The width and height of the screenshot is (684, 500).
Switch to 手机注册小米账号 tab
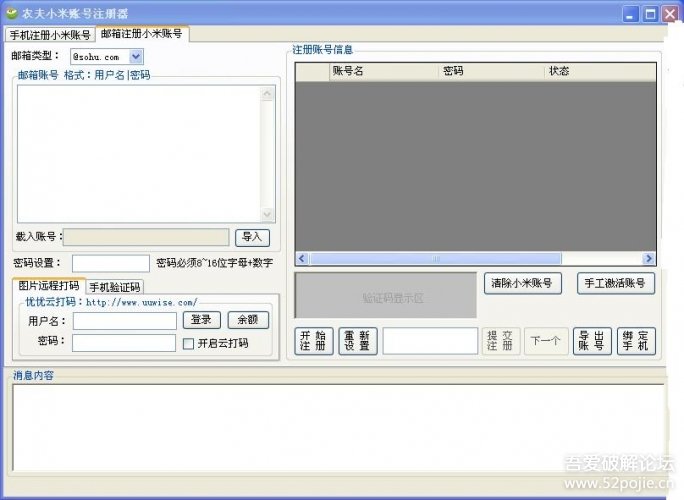pos(50,35)
